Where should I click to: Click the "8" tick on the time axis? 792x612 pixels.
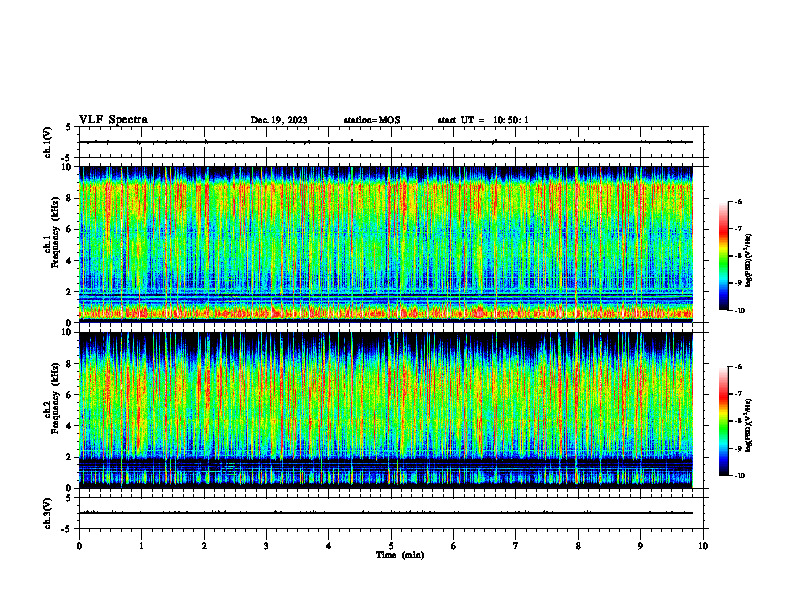click(x=578, y=546)
